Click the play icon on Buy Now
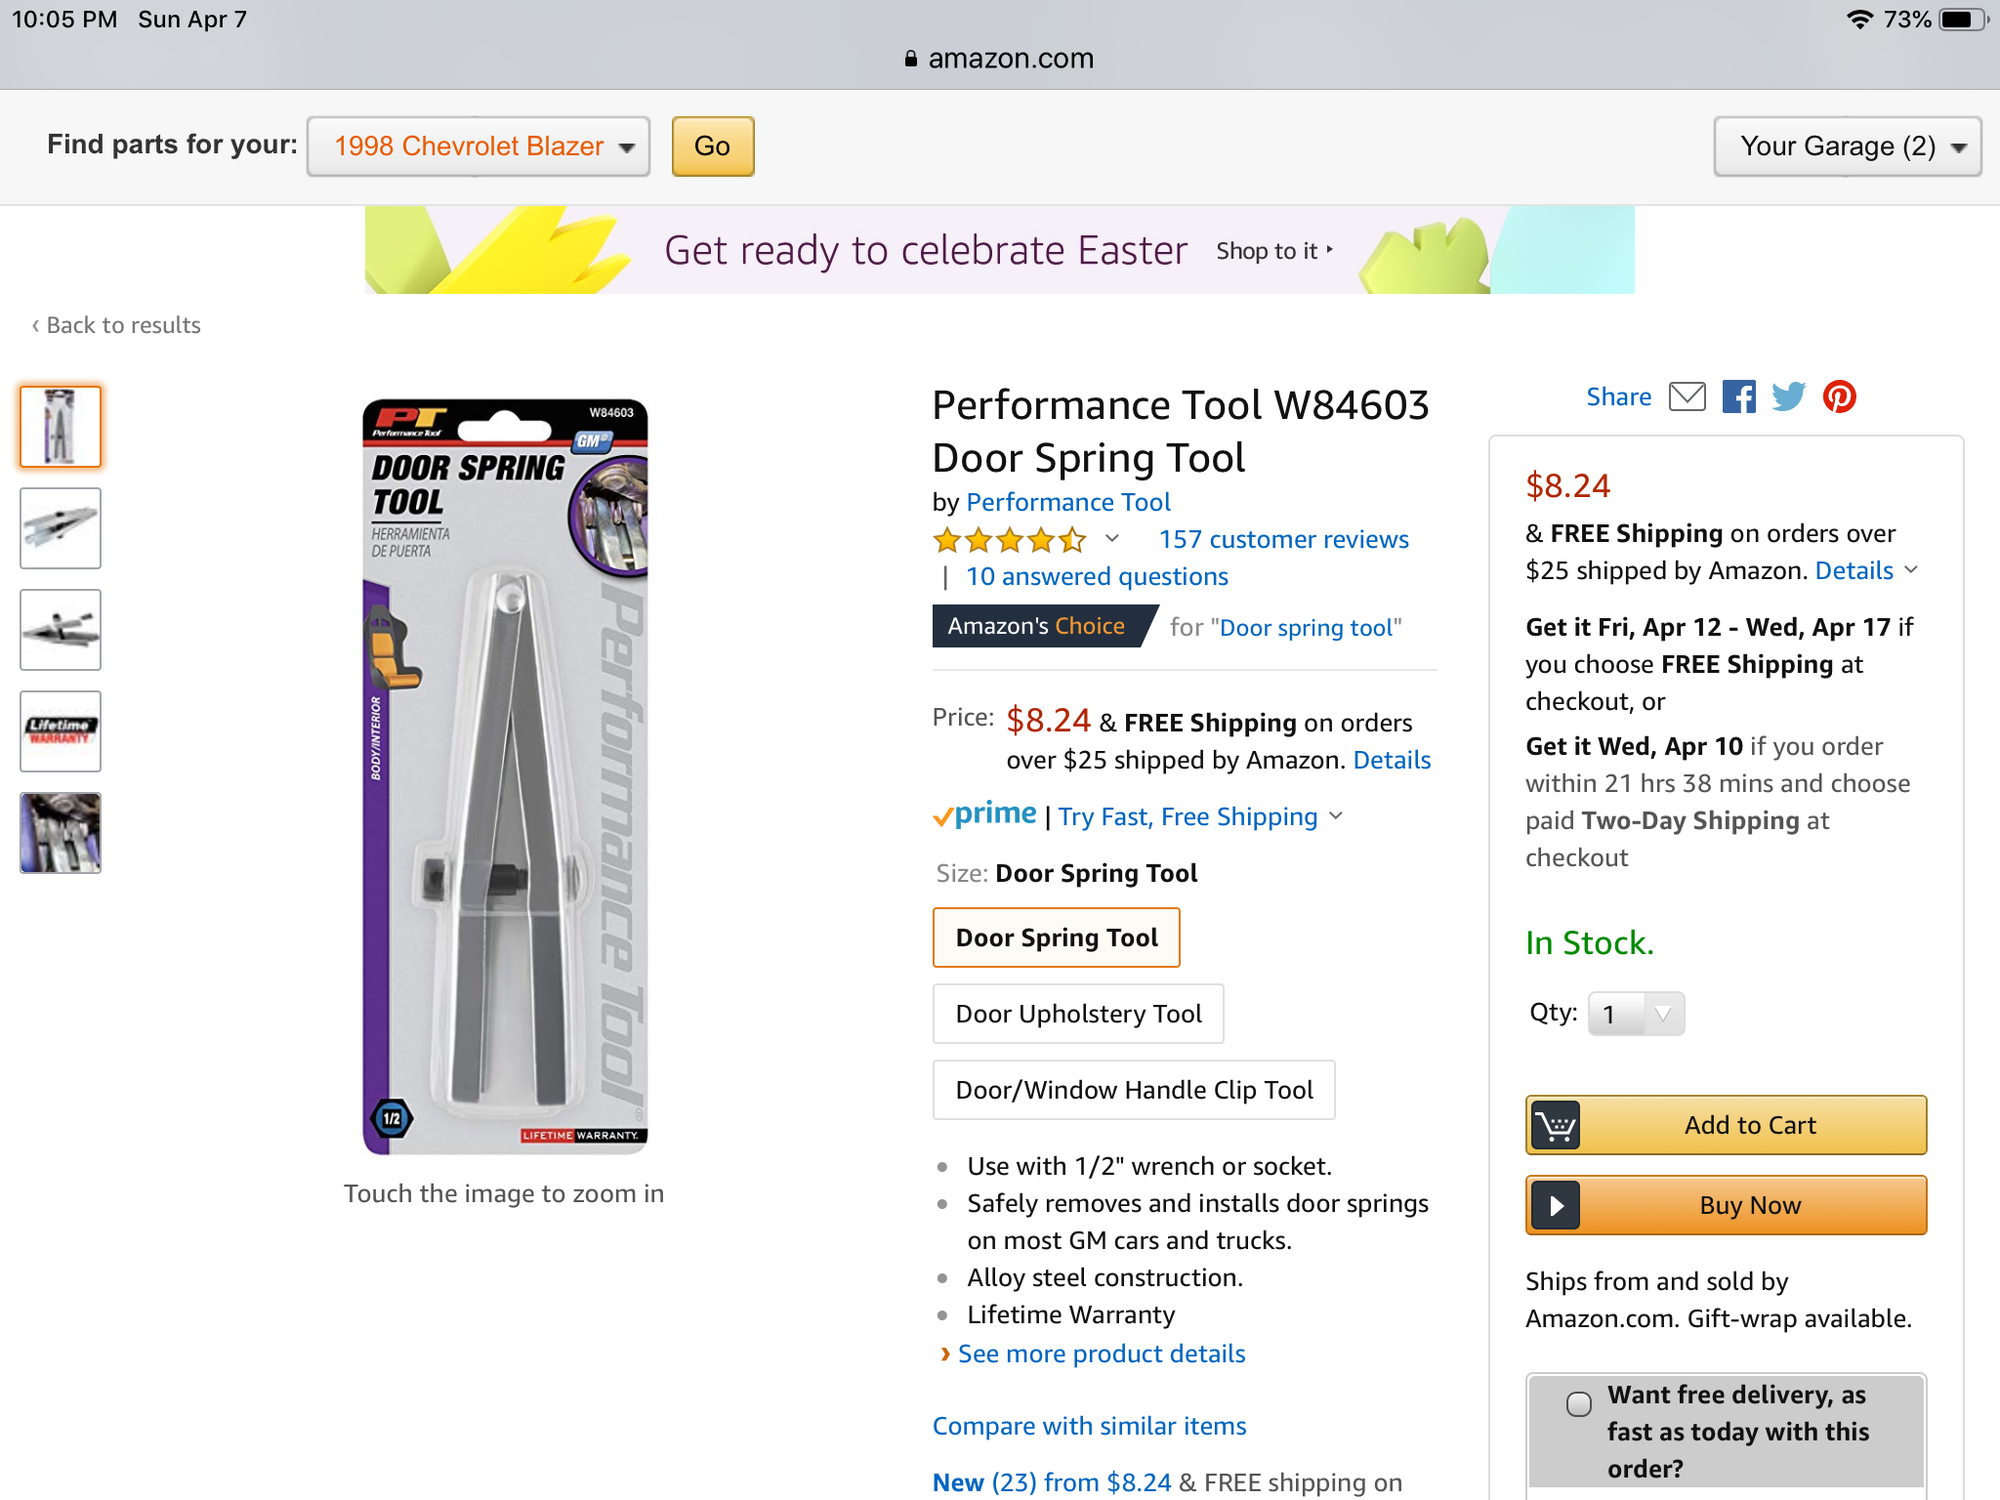This screenshot has width=2000, height=1500. [1555, 1205]
